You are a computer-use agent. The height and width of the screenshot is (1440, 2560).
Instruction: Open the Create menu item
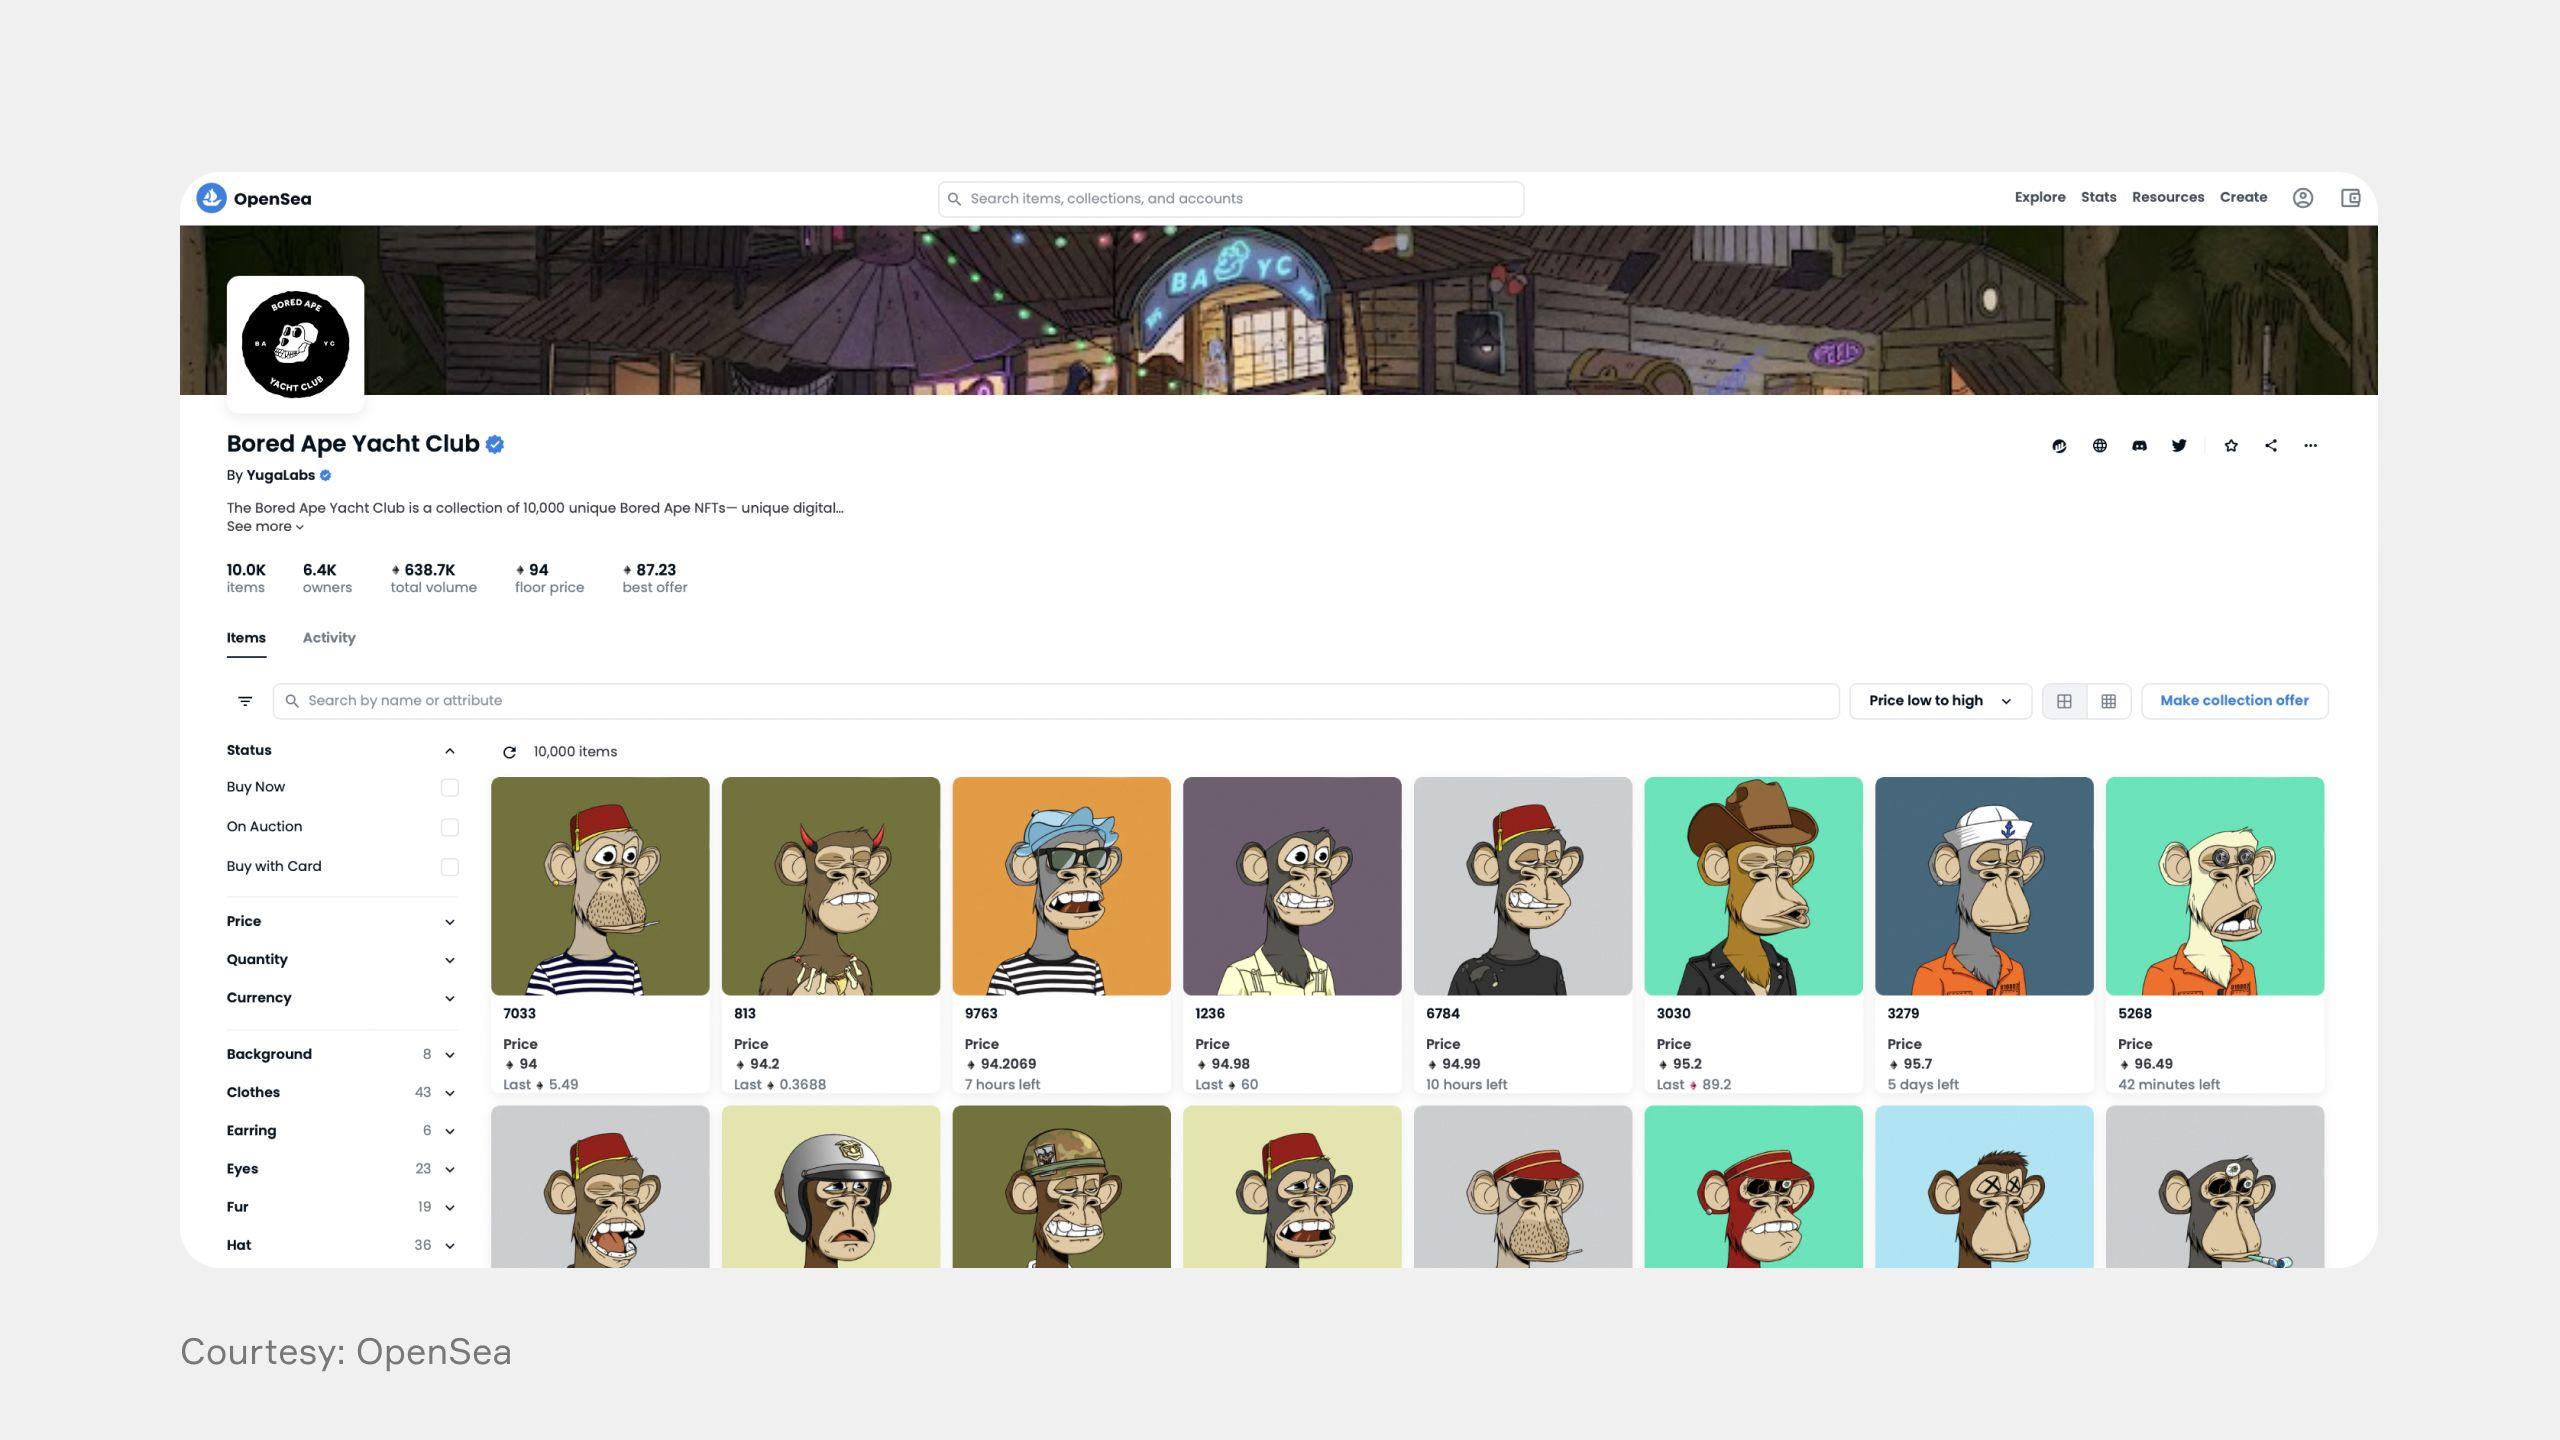click(2243, 198)
